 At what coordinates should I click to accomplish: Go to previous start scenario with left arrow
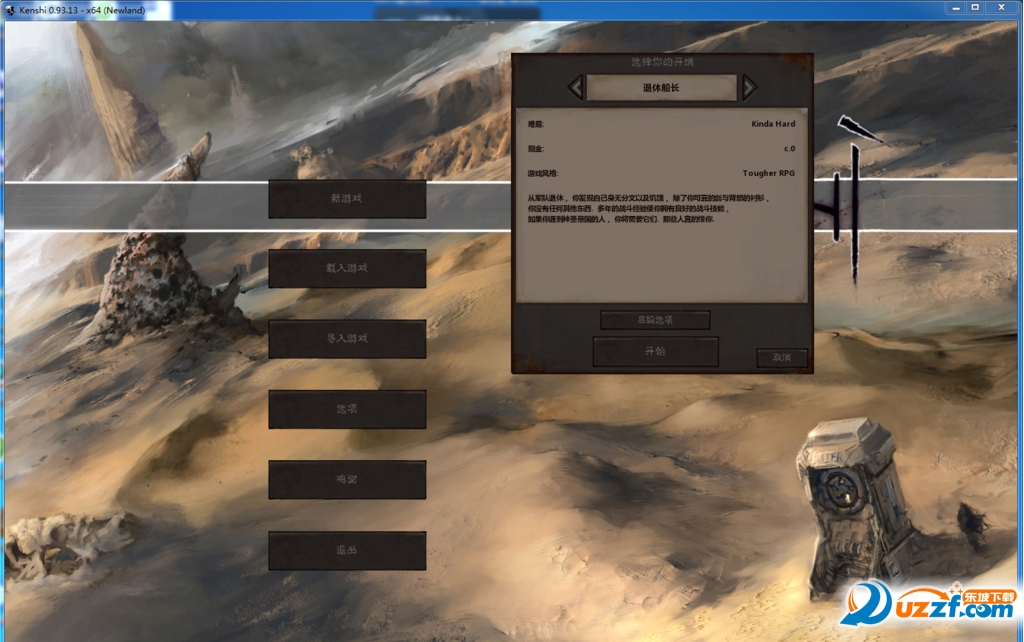click(x=575, y=88)
